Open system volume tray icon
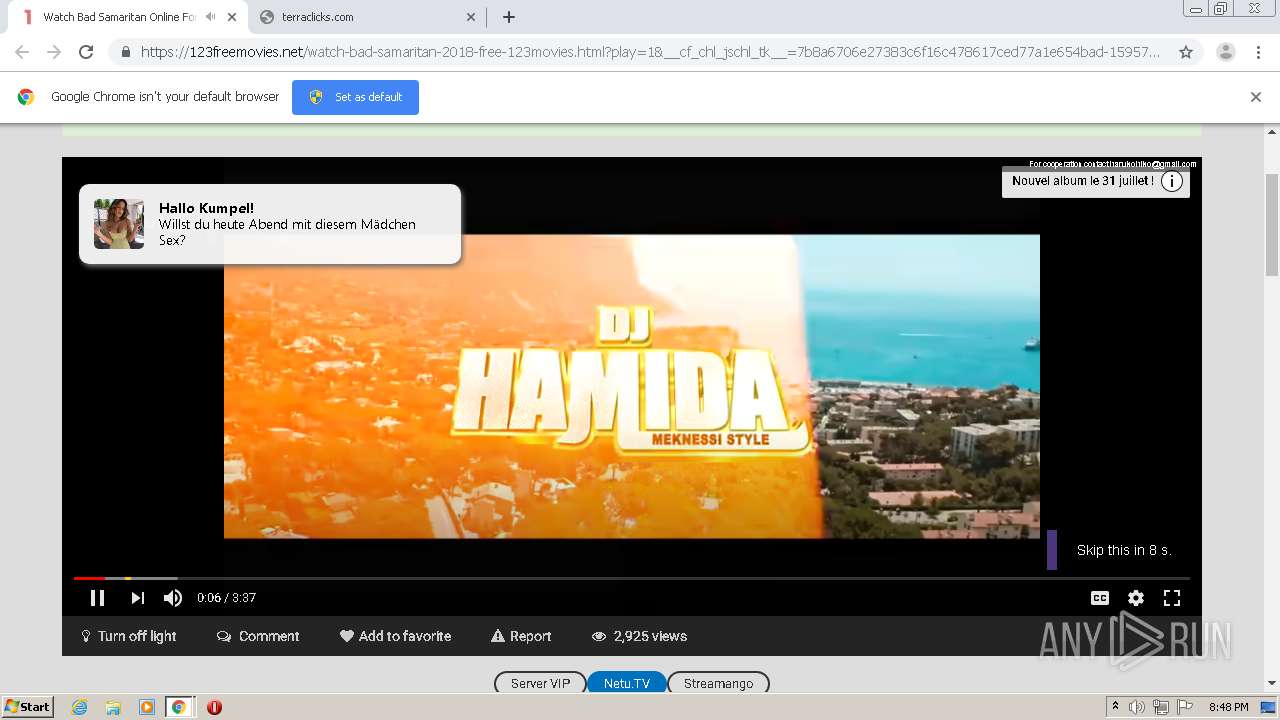This screenshot has height=720, width=1280. point(1137,707)
